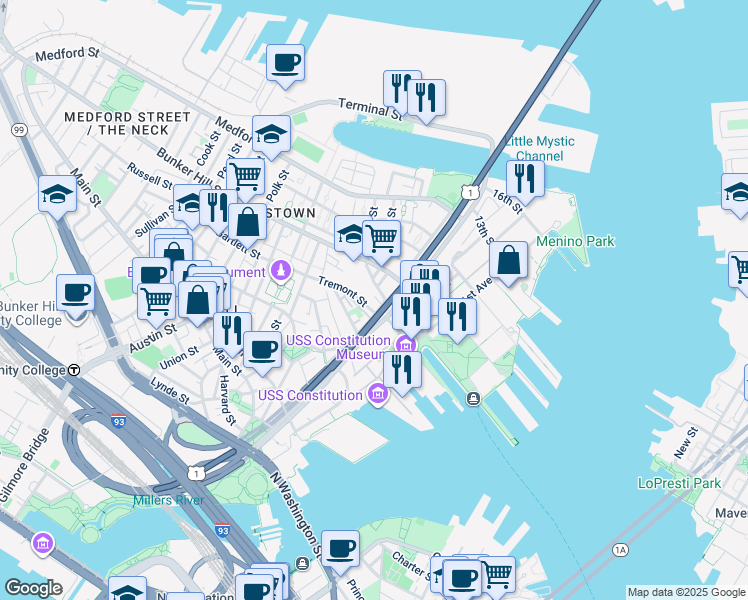The image size is (748, 600).
Task: Click the Route 99 highway shield
Action: tap(18, 130)
